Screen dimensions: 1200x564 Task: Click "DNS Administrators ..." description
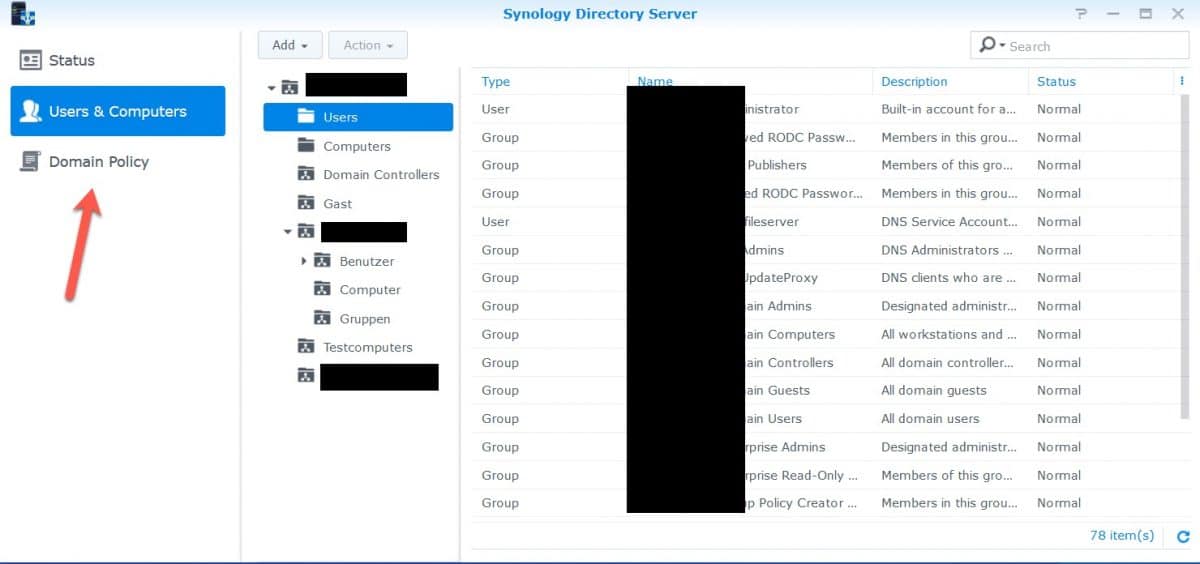[947, 250]
